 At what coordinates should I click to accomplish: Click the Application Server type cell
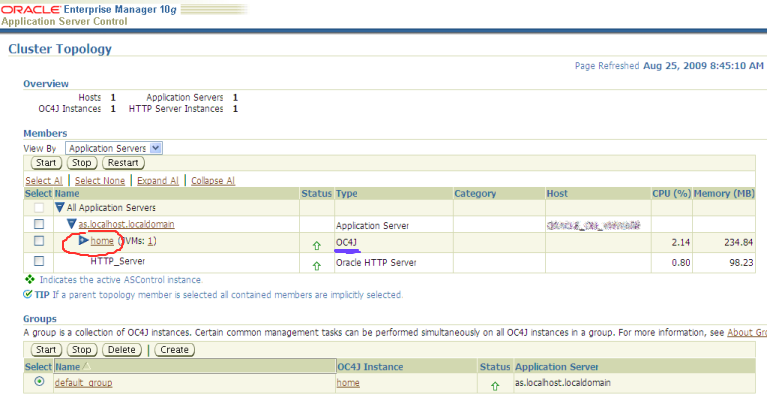coord(372,225)
